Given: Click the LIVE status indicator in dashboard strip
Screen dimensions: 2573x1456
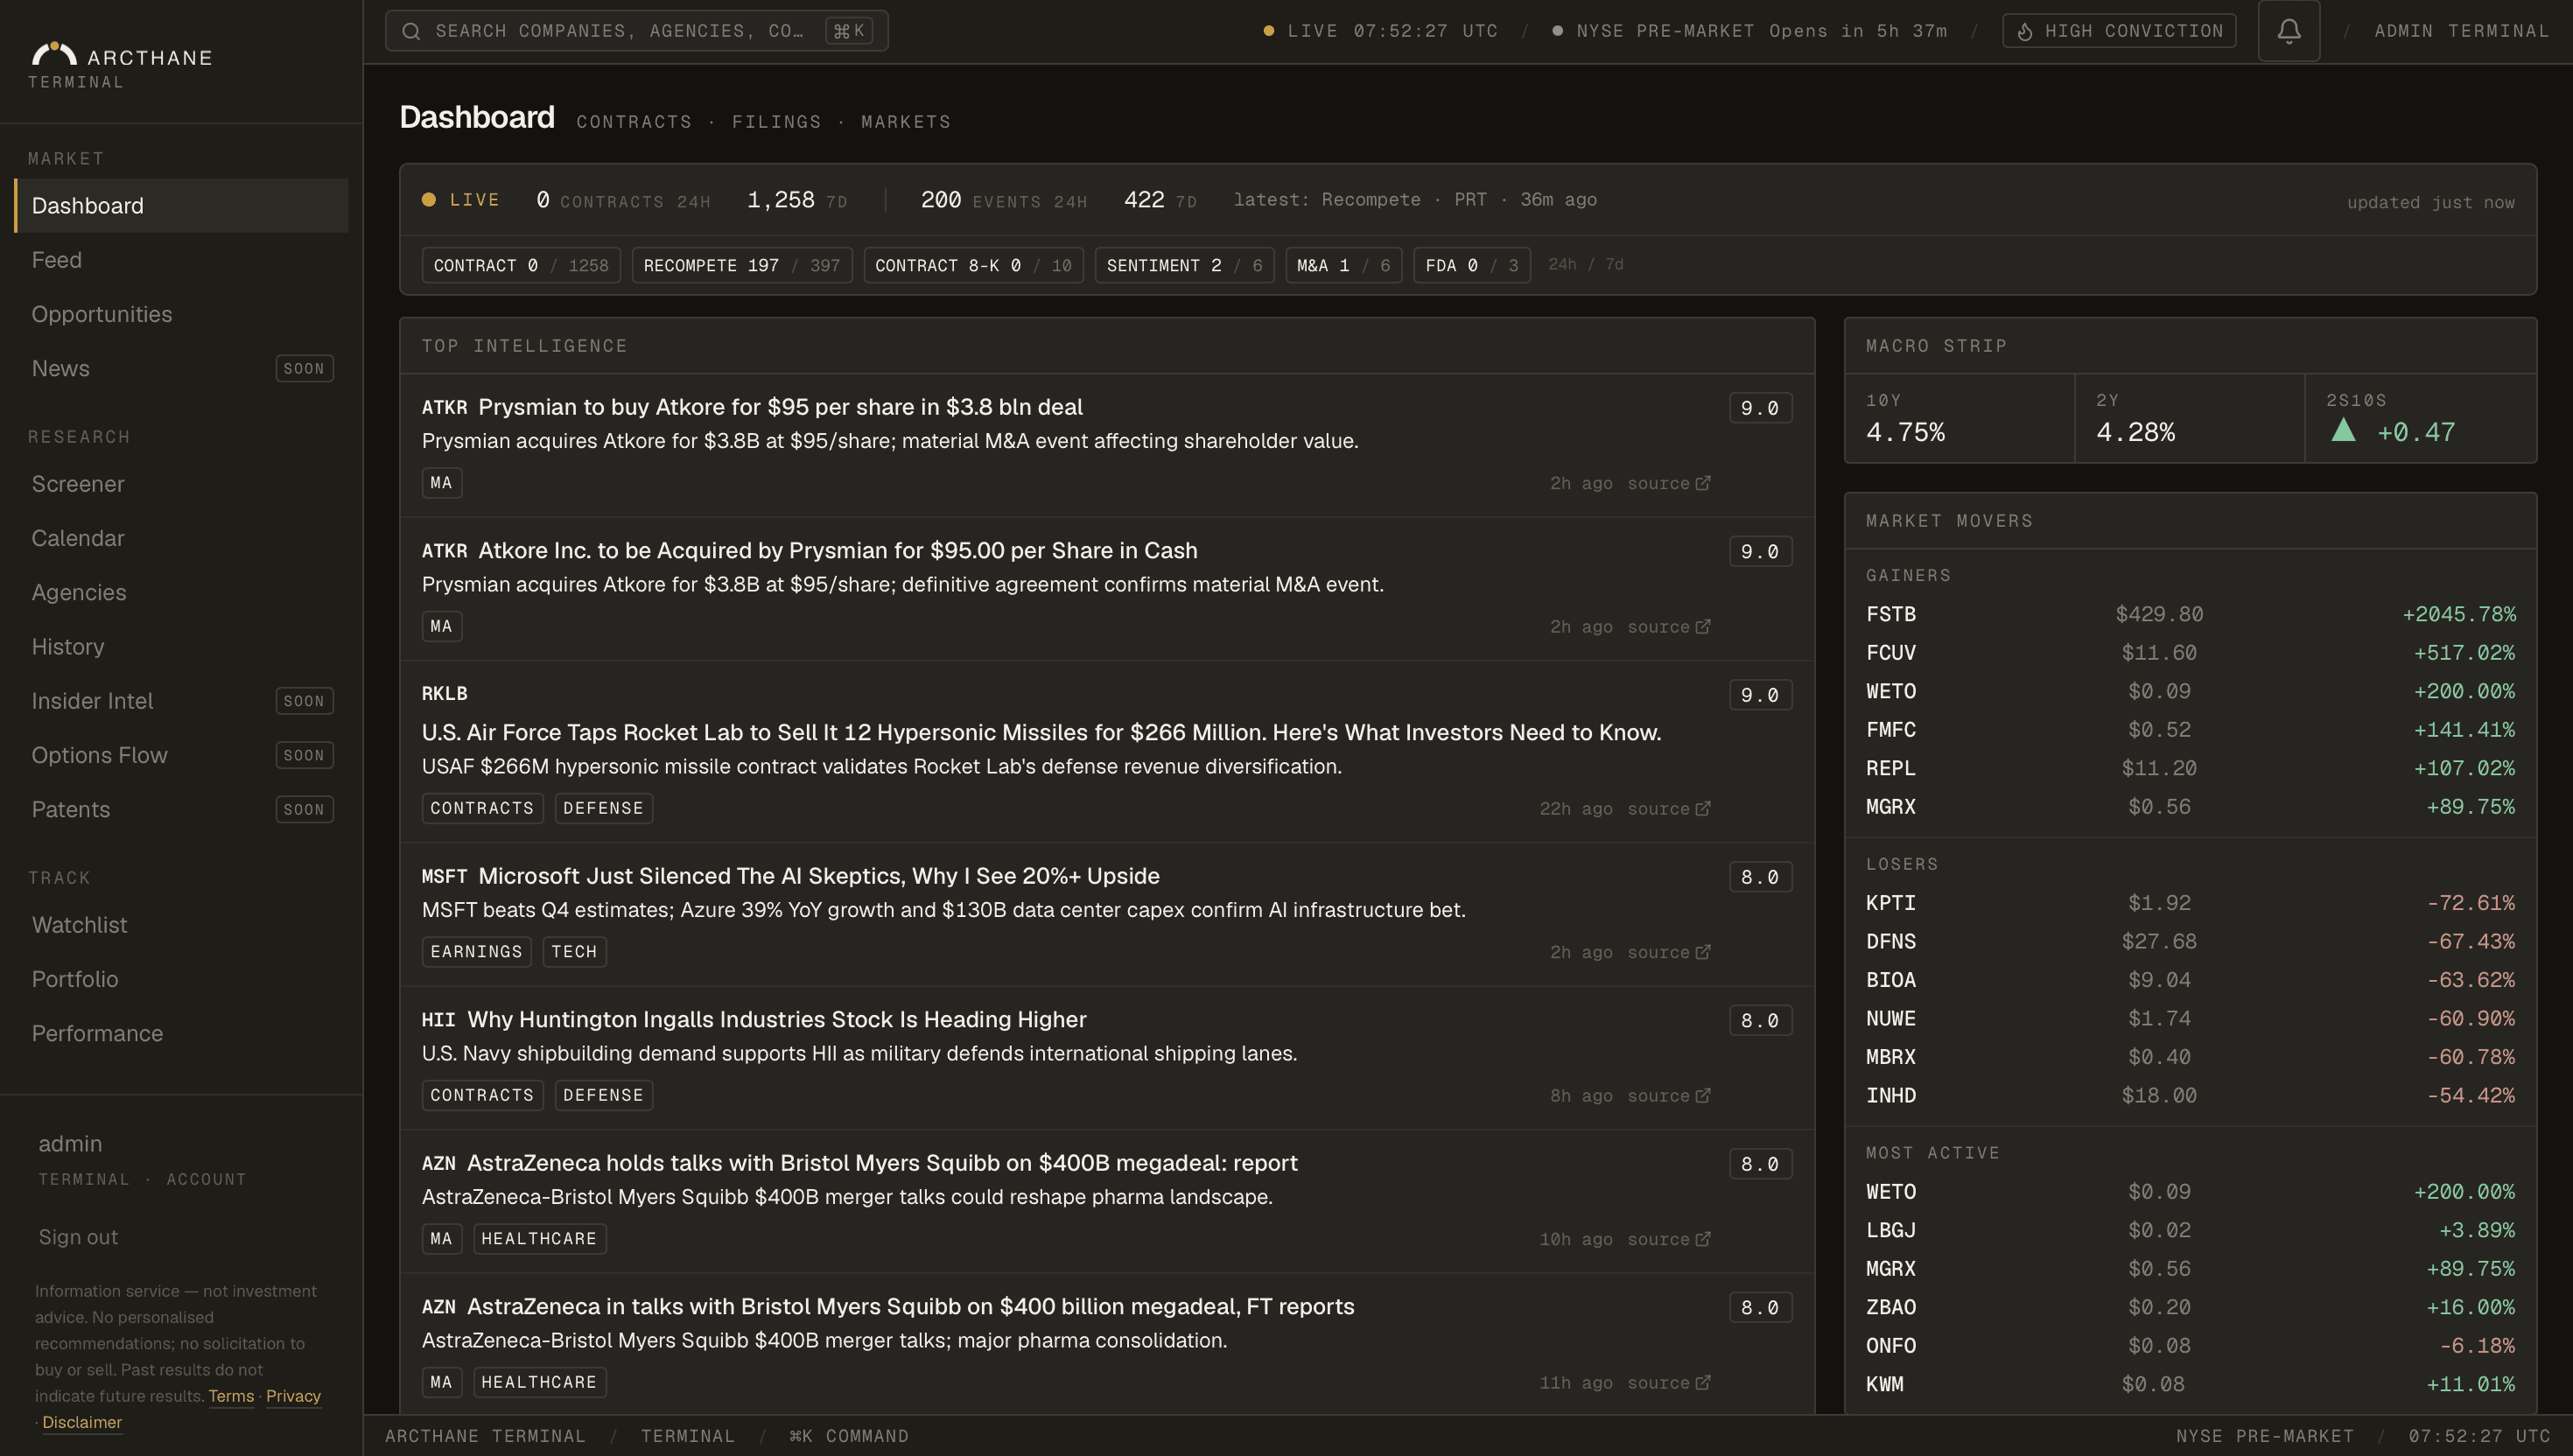Looking at the screenshot, I should coord(461,200).
